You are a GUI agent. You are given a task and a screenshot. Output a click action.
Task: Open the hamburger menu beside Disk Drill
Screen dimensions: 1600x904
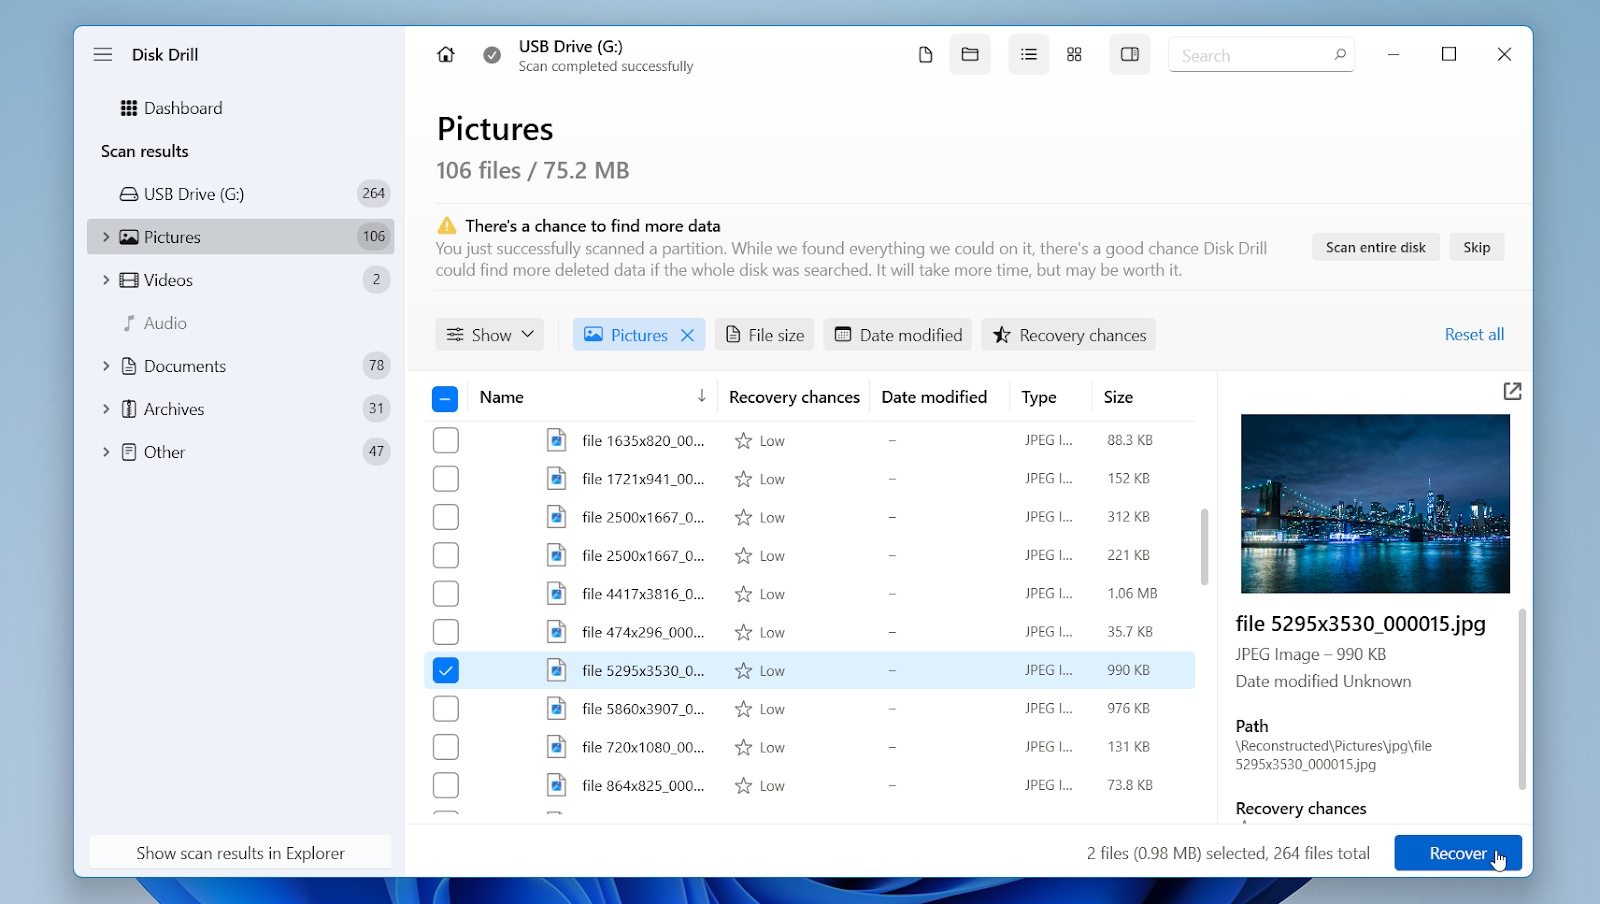[x=103, y=55]
